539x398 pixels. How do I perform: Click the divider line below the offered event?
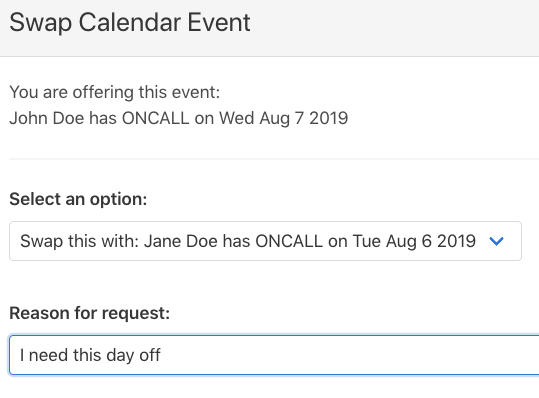(274, 159)
